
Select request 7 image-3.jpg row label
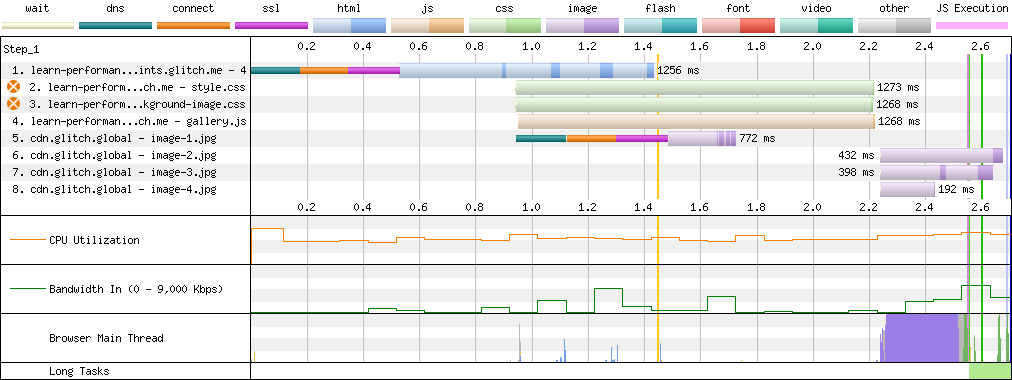point(115,172)
